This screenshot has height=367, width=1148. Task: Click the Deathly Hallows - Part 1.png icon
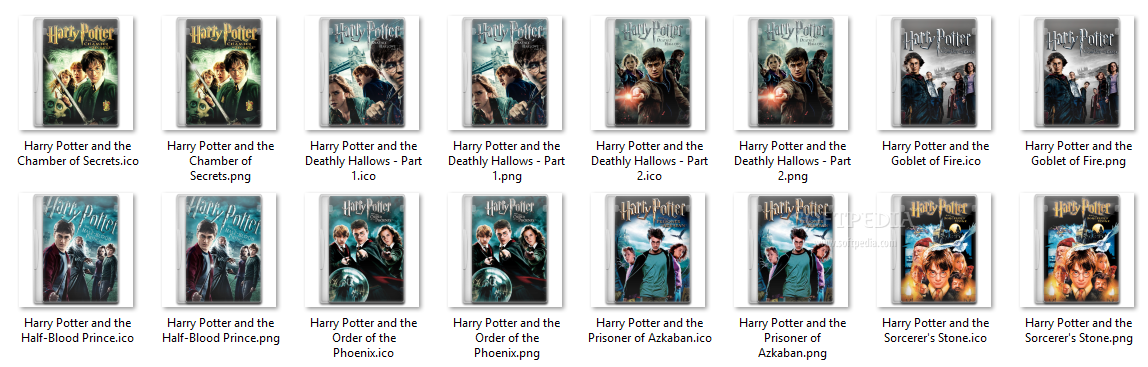pos(507,73)
